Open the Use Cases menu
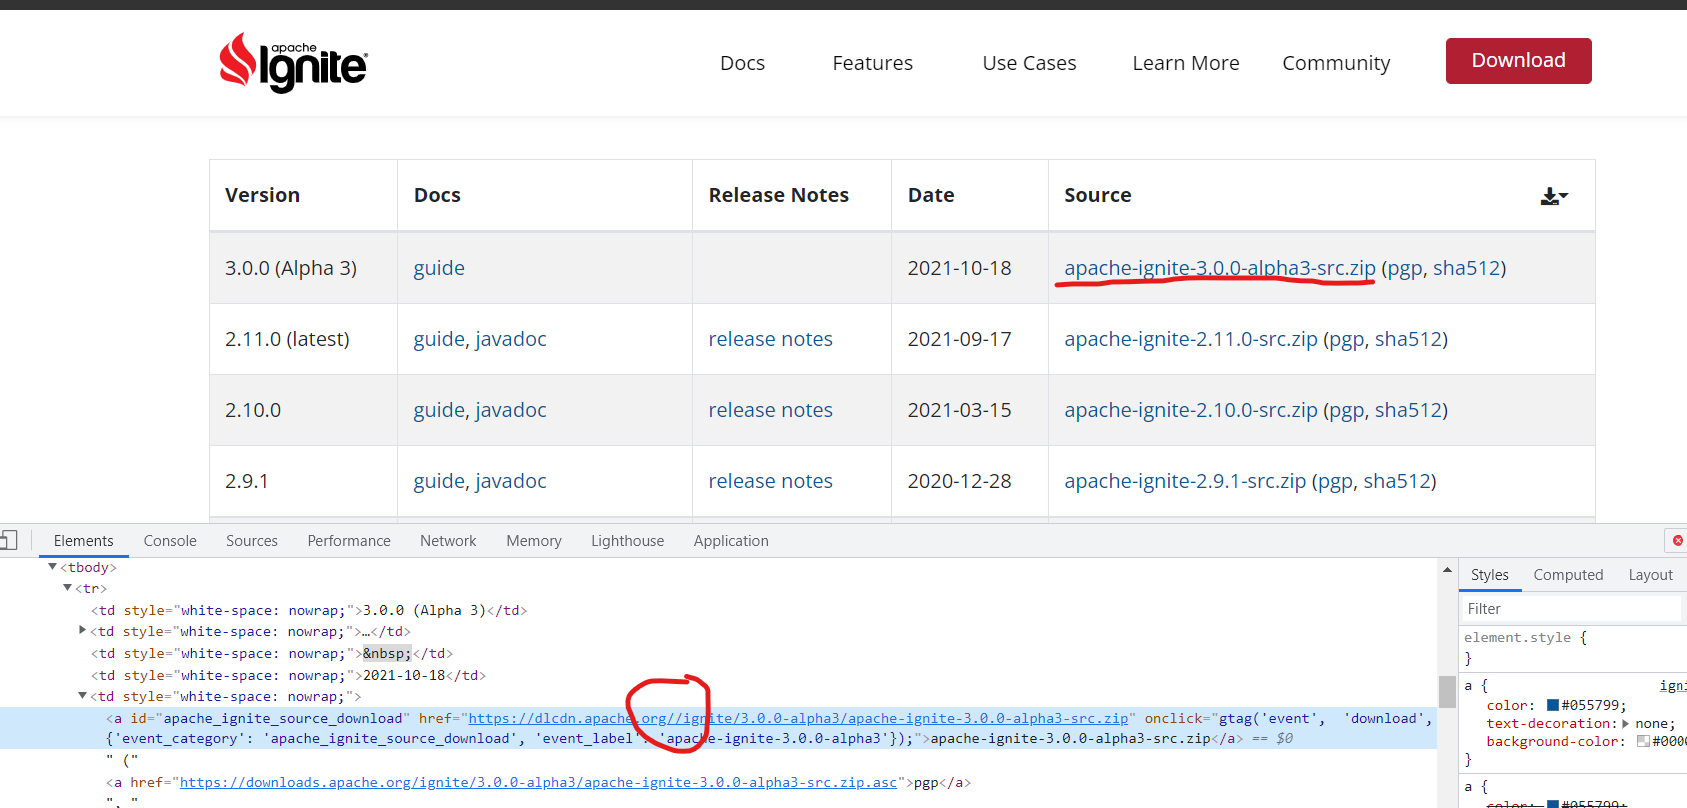Image resolution: width=1687 pixels, height=808 pixels. (x=1029, y=63)
